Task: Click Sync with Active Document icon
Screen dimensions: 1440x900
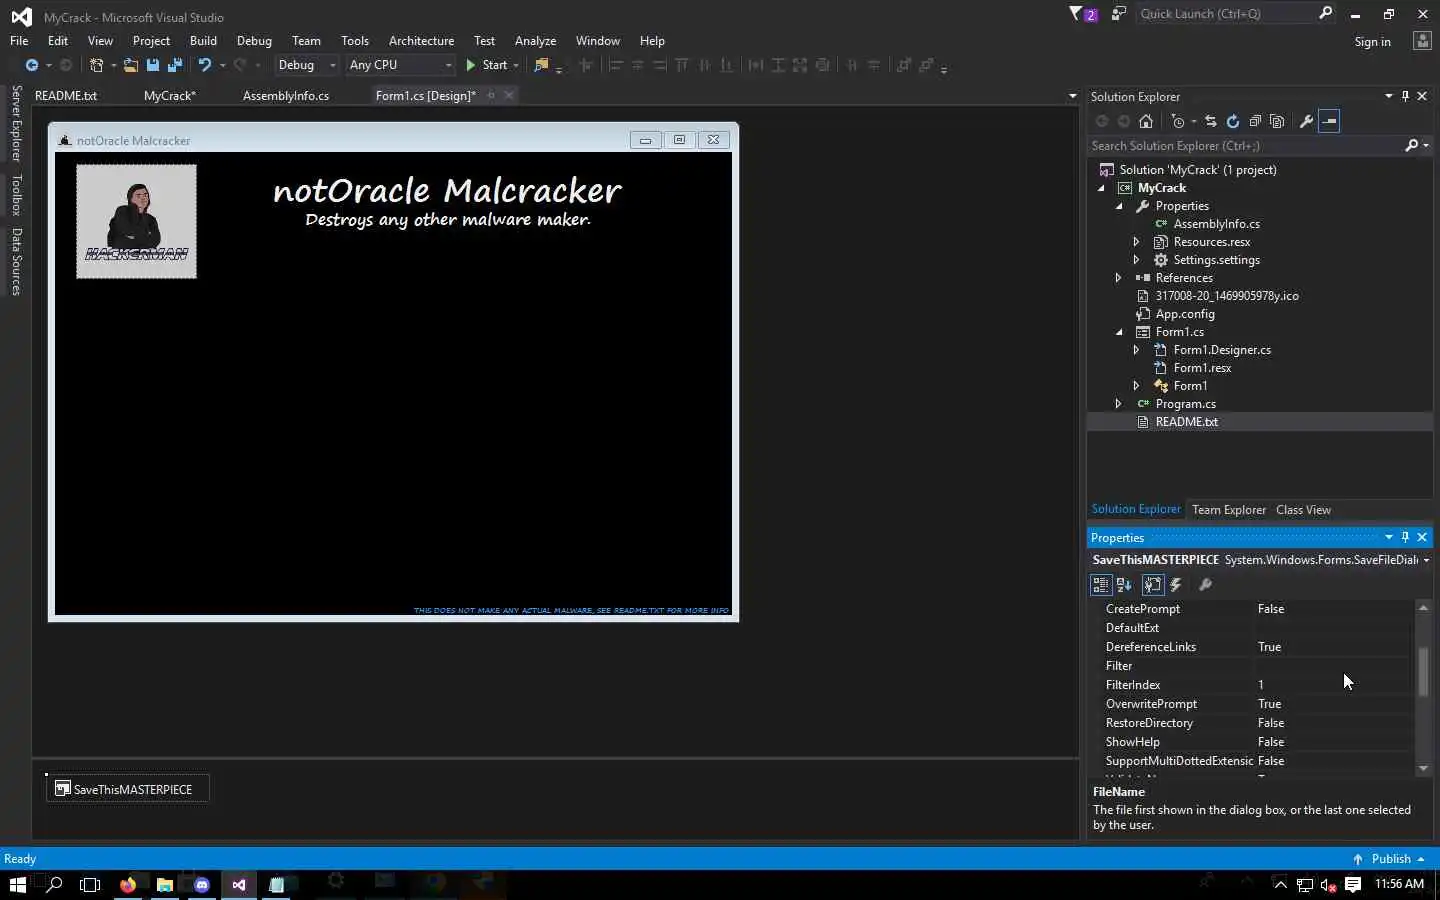Action: 1210,121
